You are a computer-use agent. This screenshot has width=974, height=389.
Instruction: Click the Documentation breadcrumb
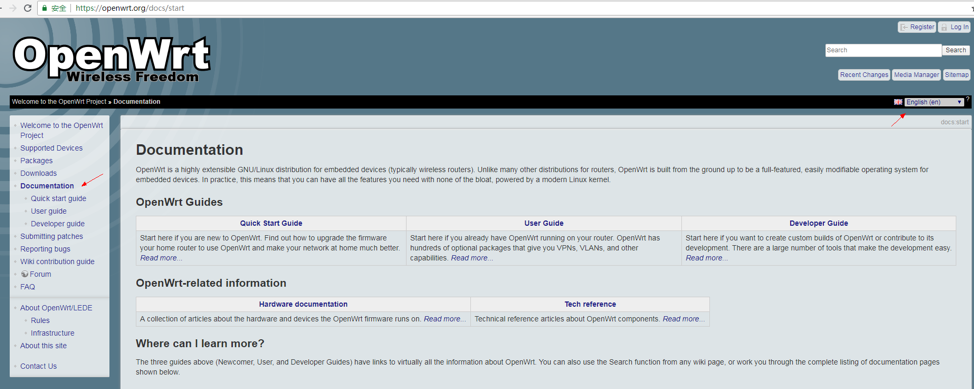coord(137,101)
